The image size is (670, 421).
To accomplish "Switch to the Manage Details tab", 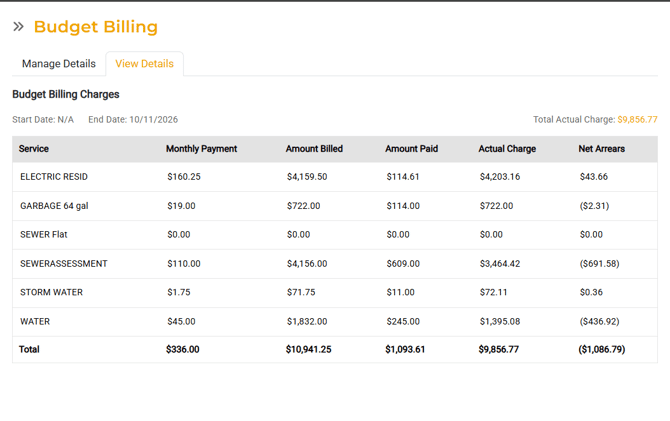I will (59, 64).
